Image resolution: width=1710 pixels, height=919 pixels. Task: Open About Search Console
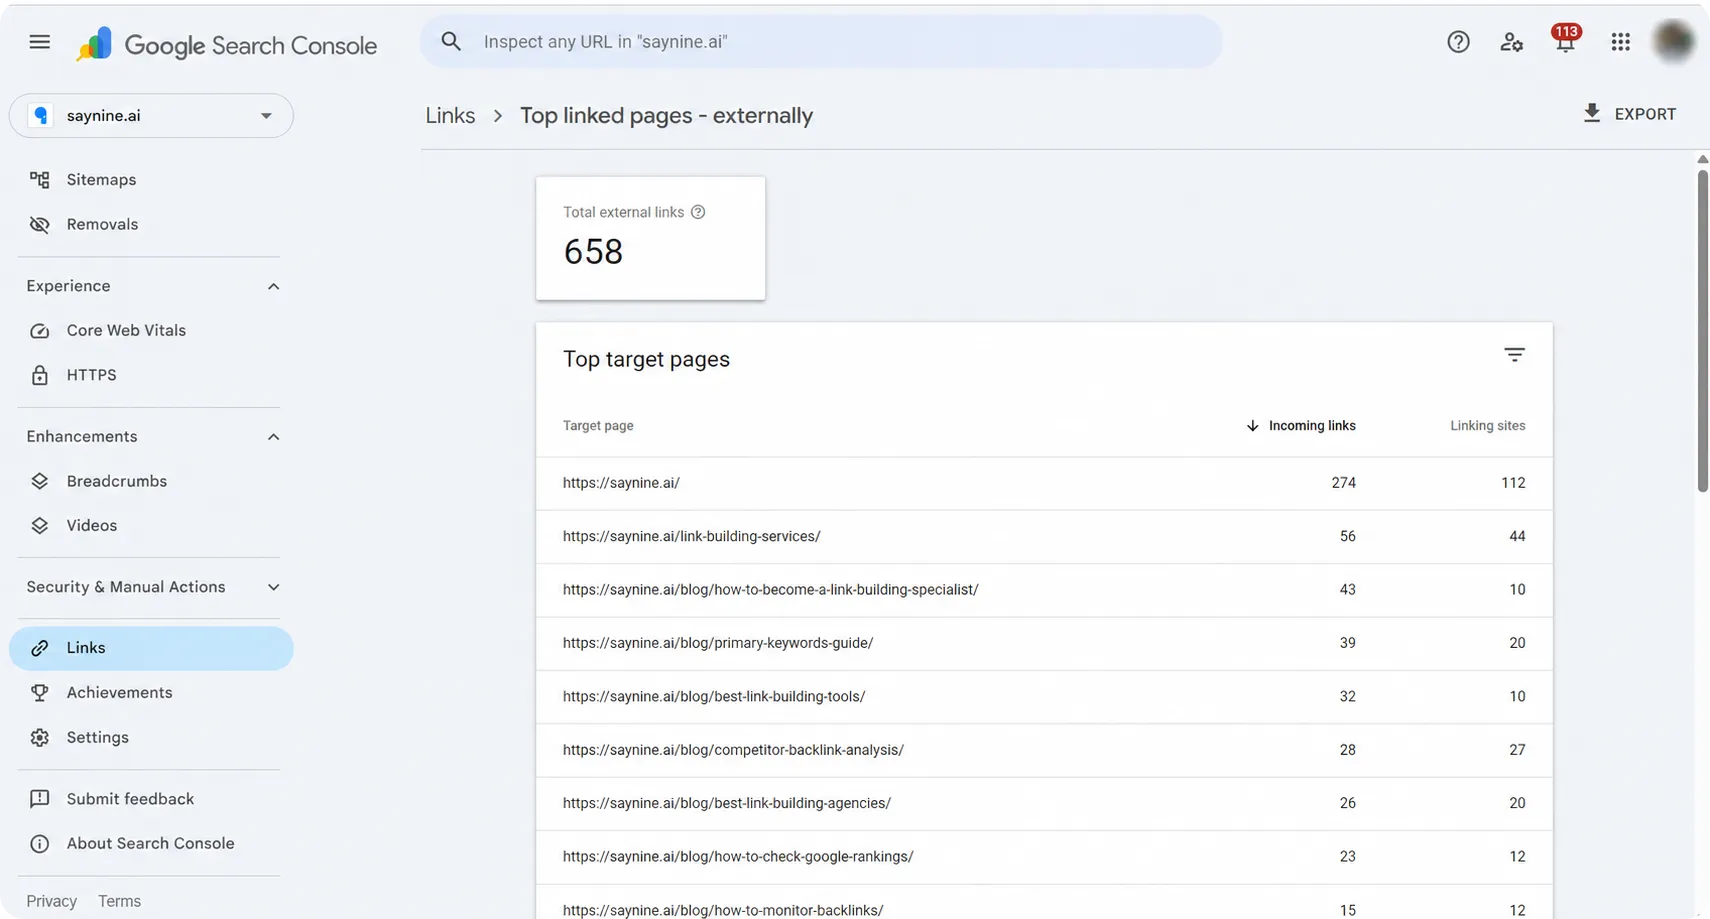151,844
